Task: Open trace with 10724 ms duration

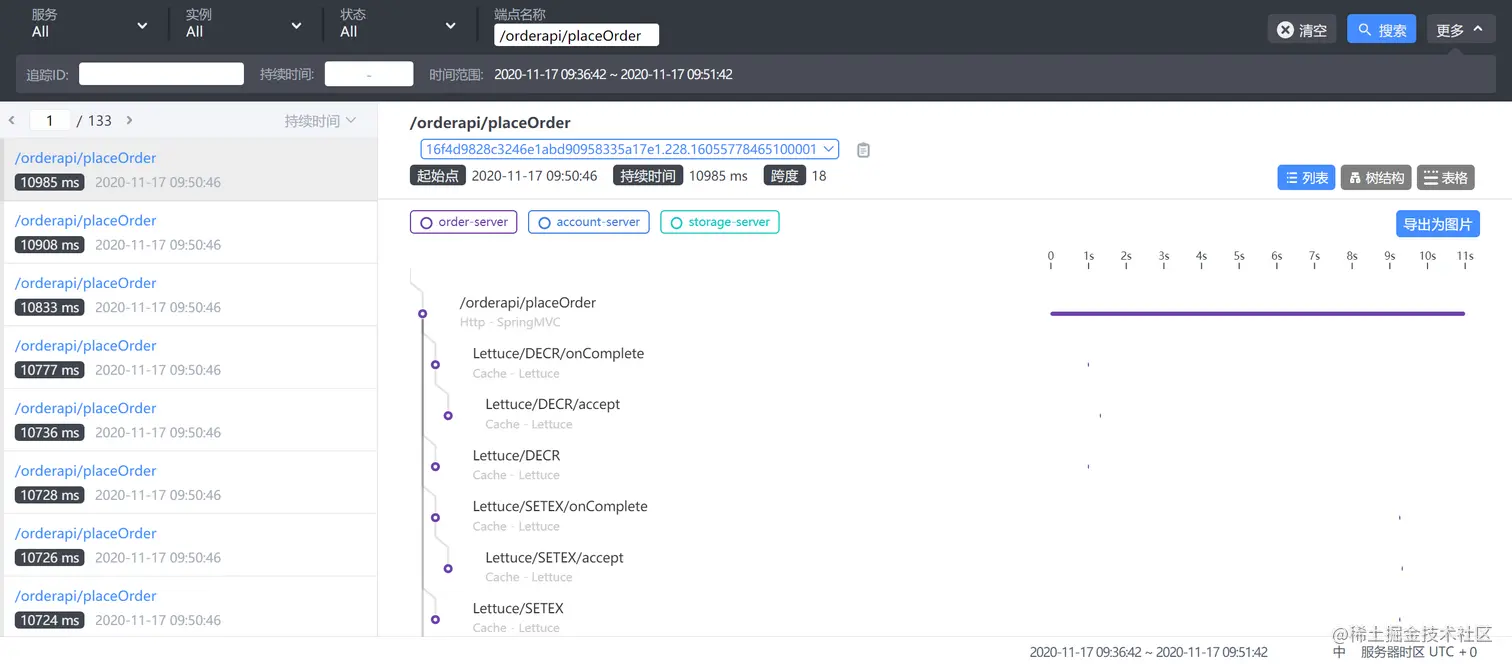Action: (190, 607)
